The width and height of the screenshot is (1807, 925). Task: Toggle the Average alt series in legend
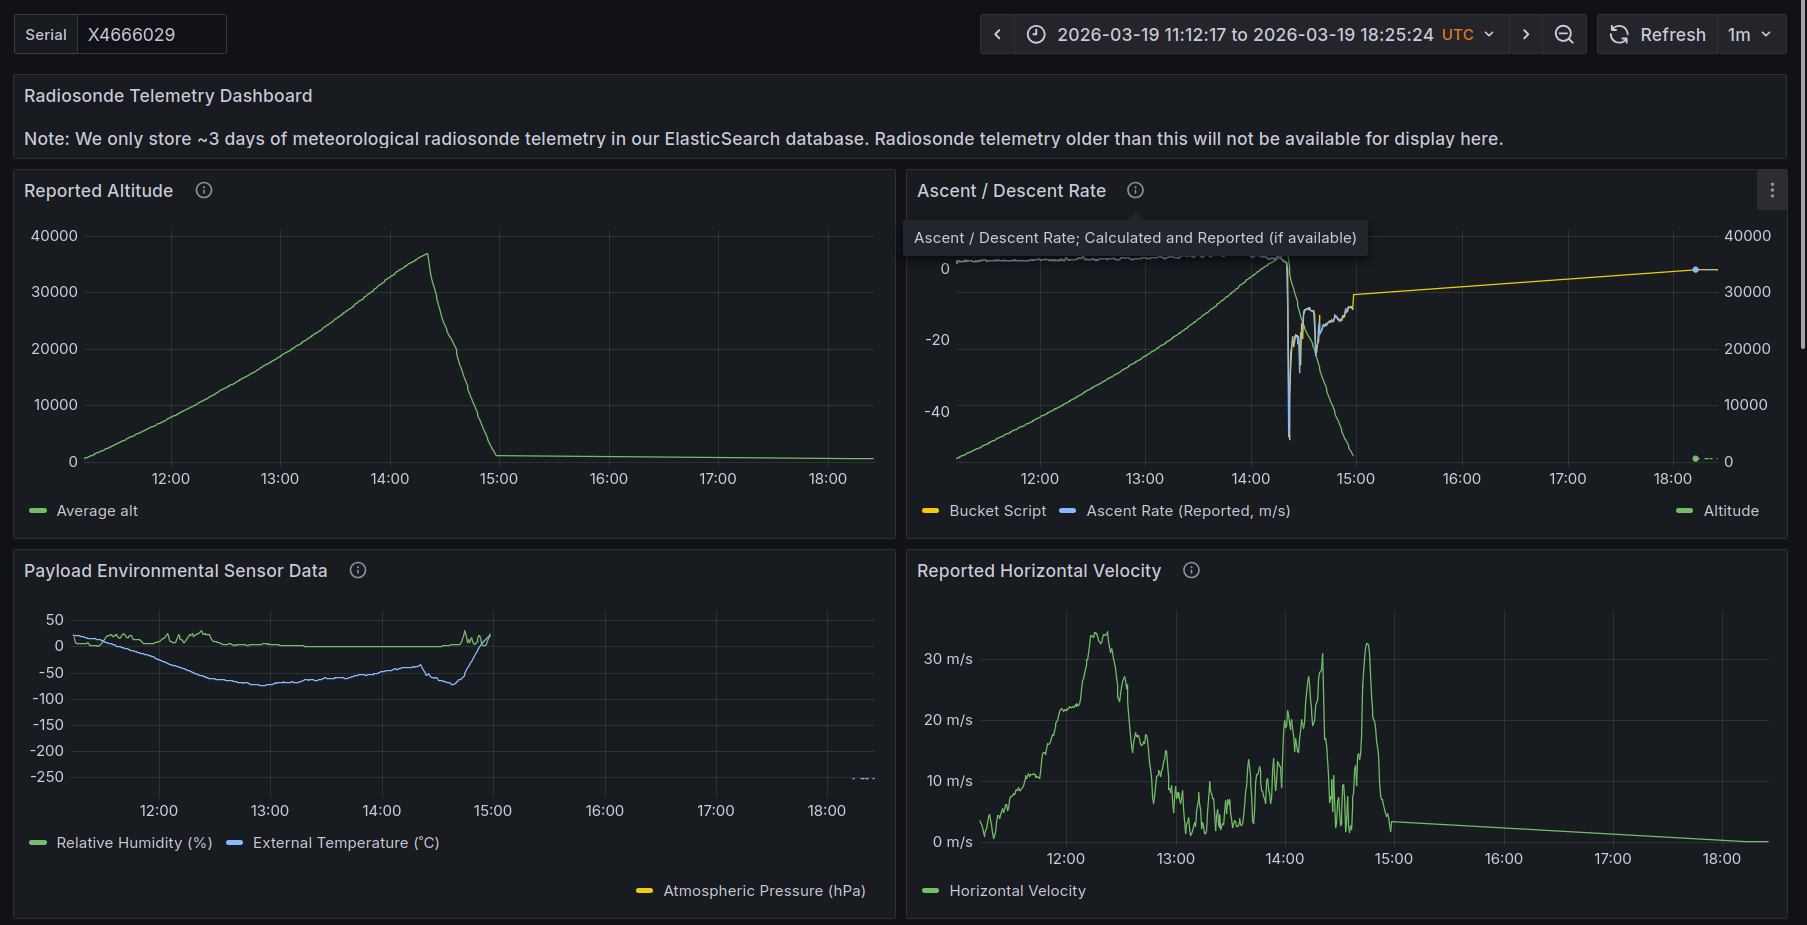click(97, 511)
